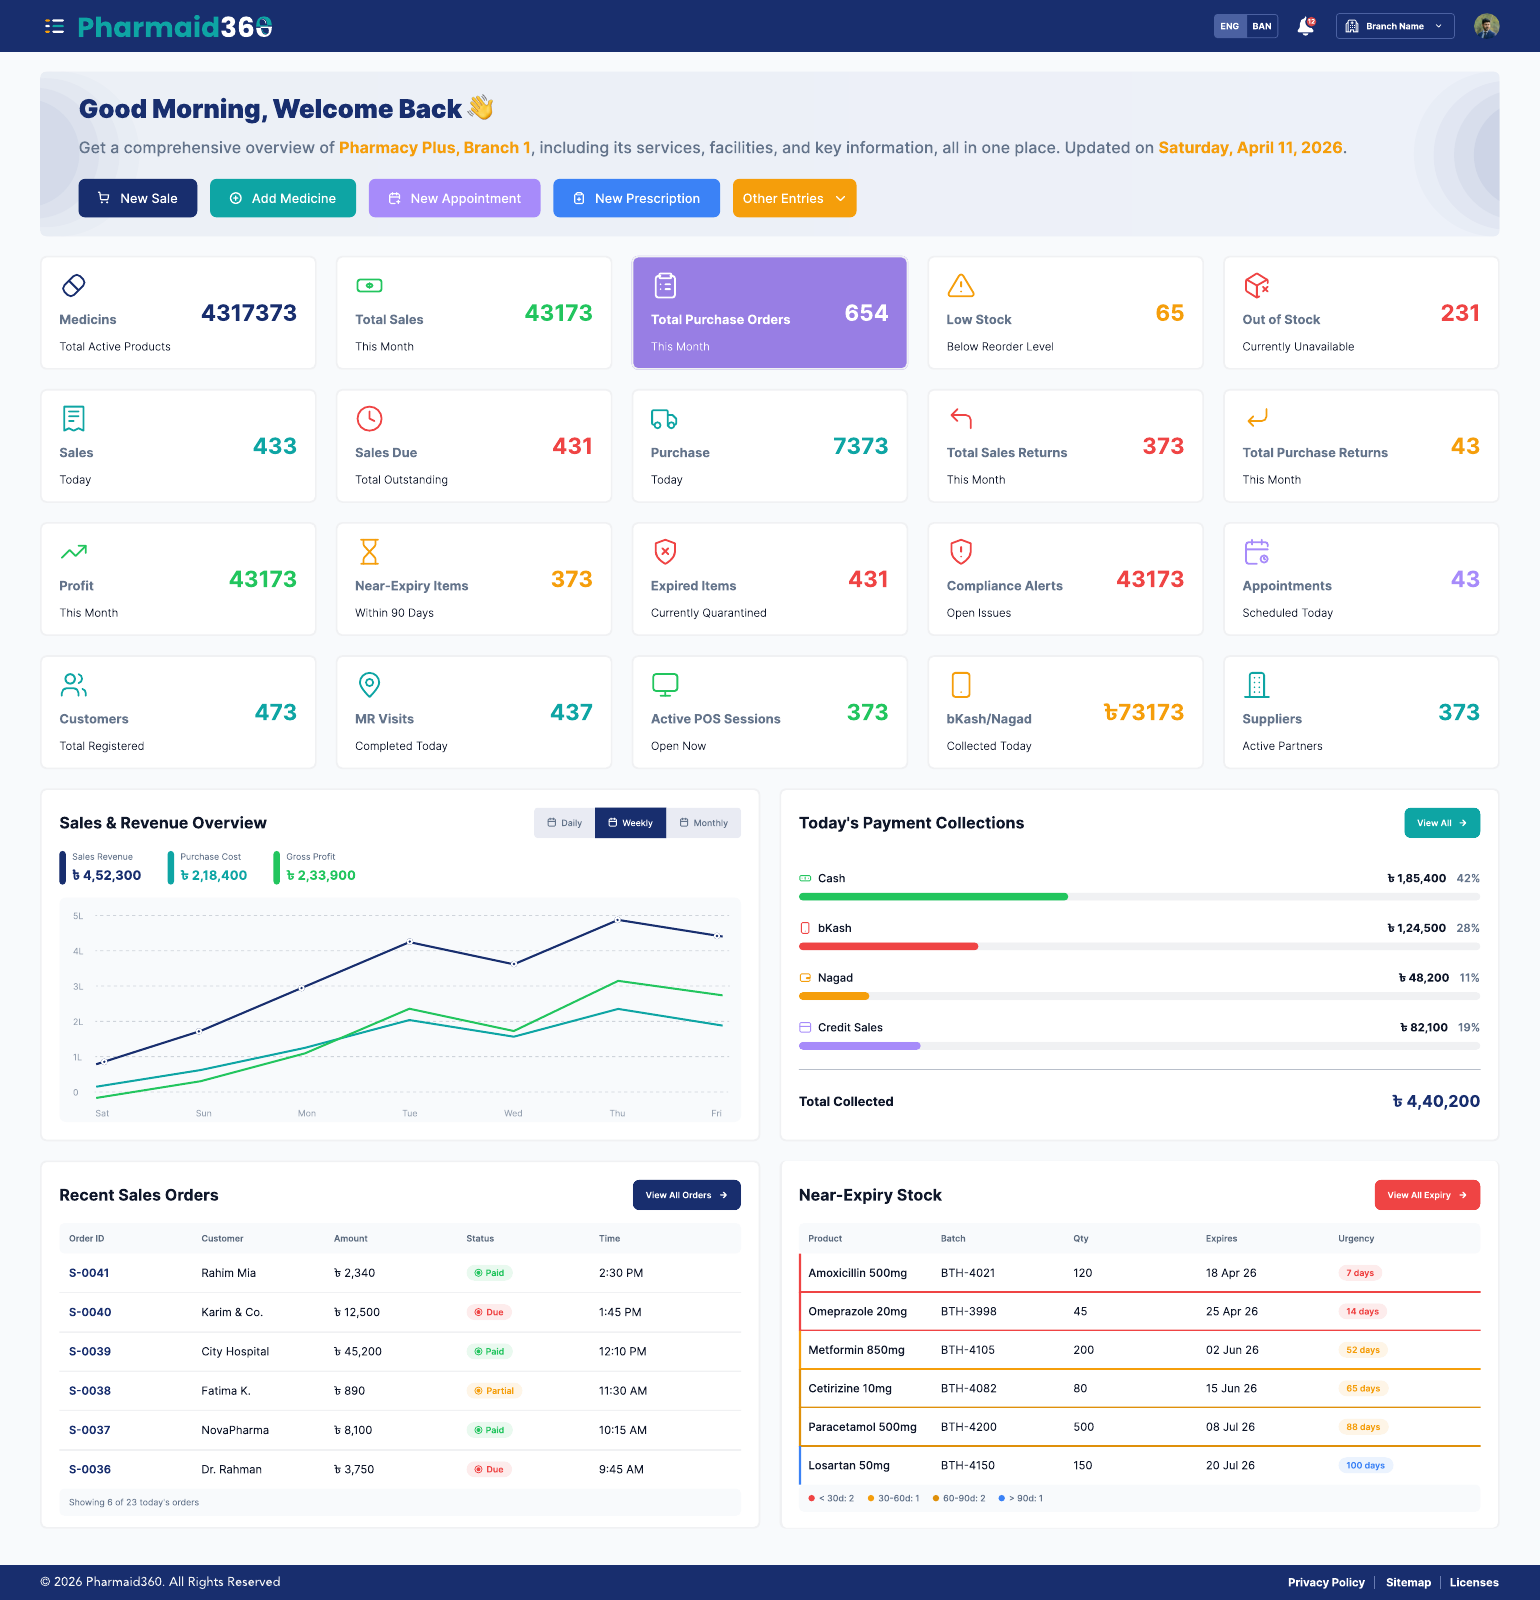
Task: Expand the Branch Name dropdown
Action: 1395,26
